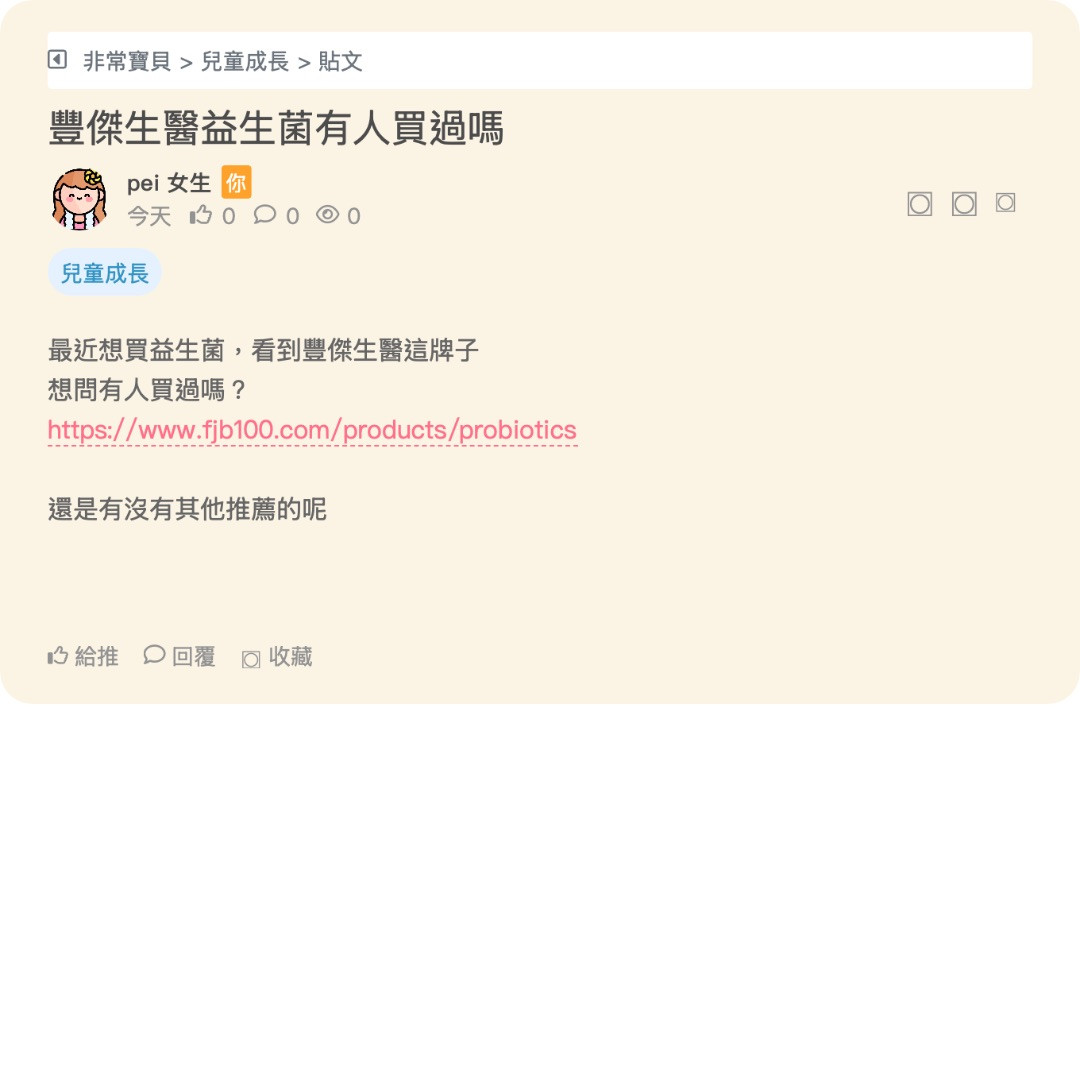Click the back arrow icon in breadcrumb bar
This screenshot has width=1080, height=1080.
[x=57, y=60]
